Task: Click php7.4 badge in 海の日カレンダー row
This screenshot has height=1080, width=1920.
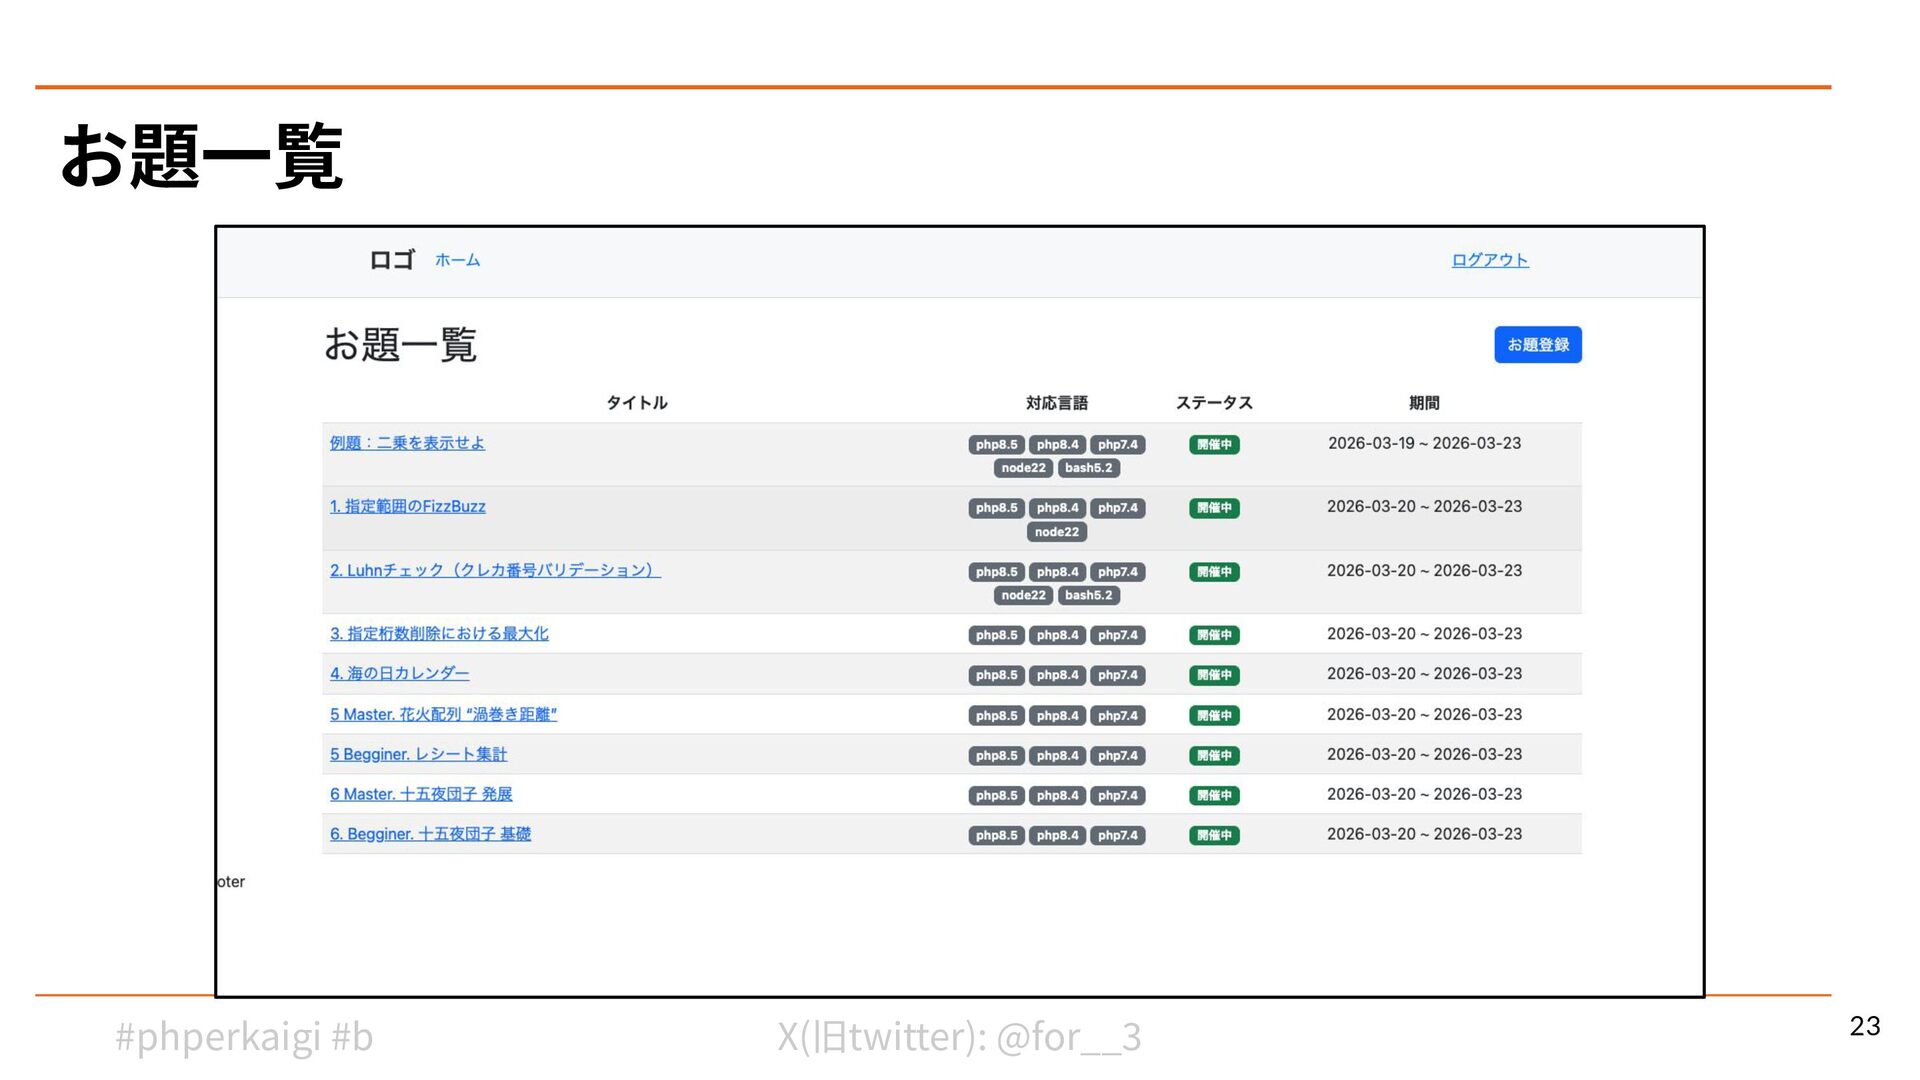Action: coord(1117,676)
